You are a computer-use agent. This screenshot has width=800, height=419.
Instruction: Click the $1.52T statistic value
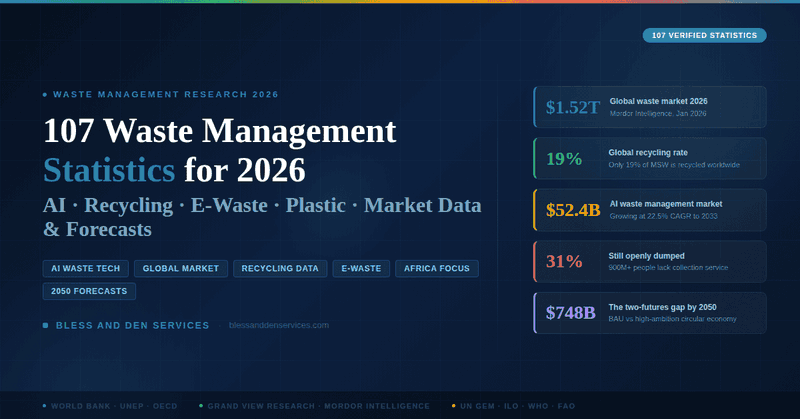coord(573,107)
